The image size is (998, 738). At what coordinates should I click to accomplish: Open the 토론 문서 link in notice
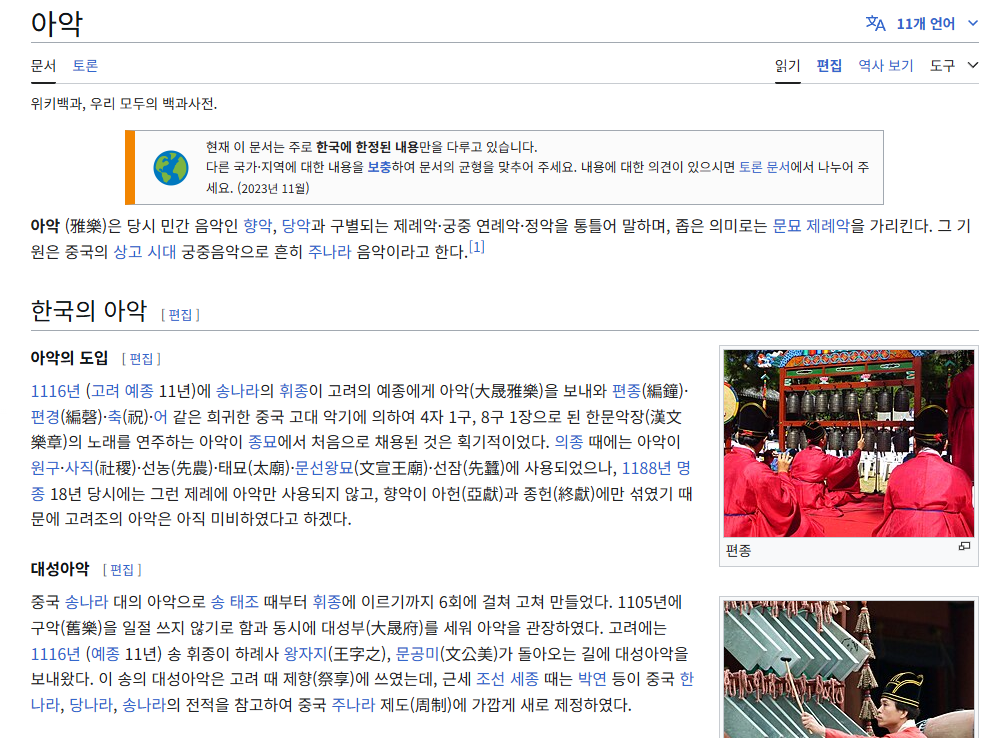pos(764,167)
